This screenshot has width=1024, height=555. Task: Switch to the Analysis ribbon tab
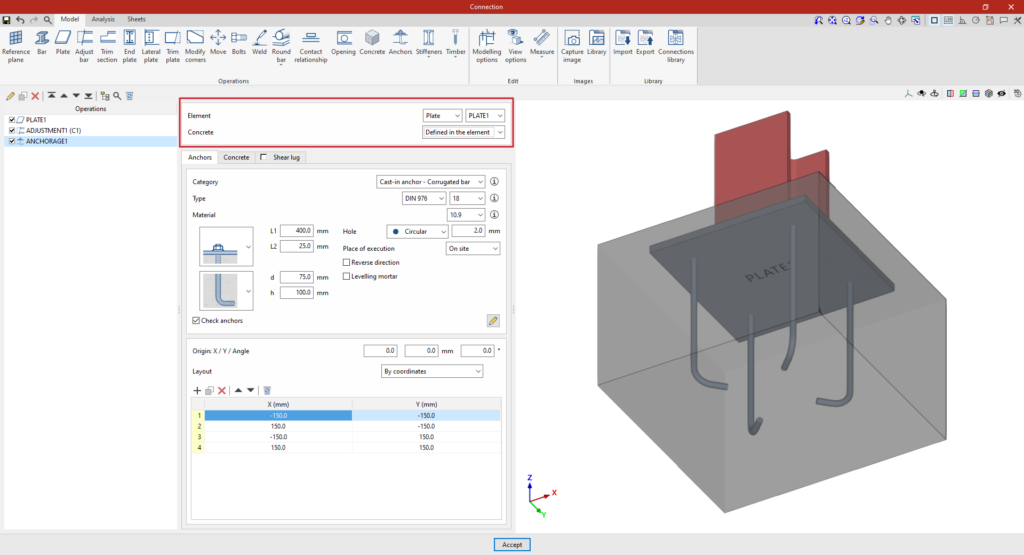point(102,19)
